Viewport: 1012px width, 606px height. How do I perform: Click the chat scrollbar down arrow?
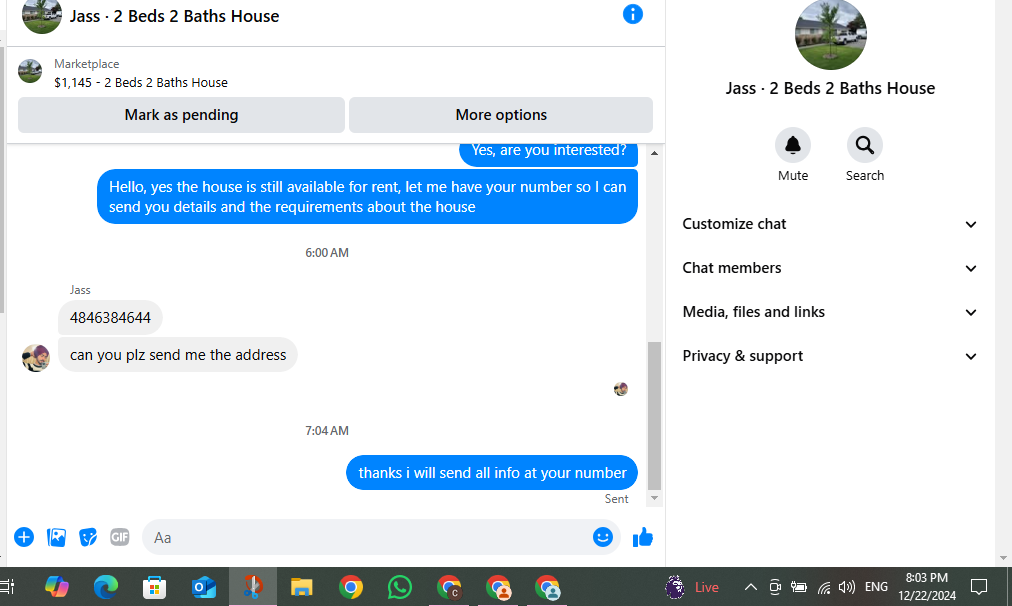[x=654, y=498]
